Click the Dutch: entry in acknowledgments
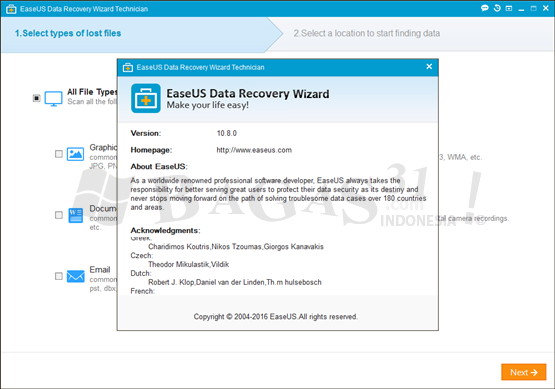This screenshot has height=389, width=555. (141, 273)
